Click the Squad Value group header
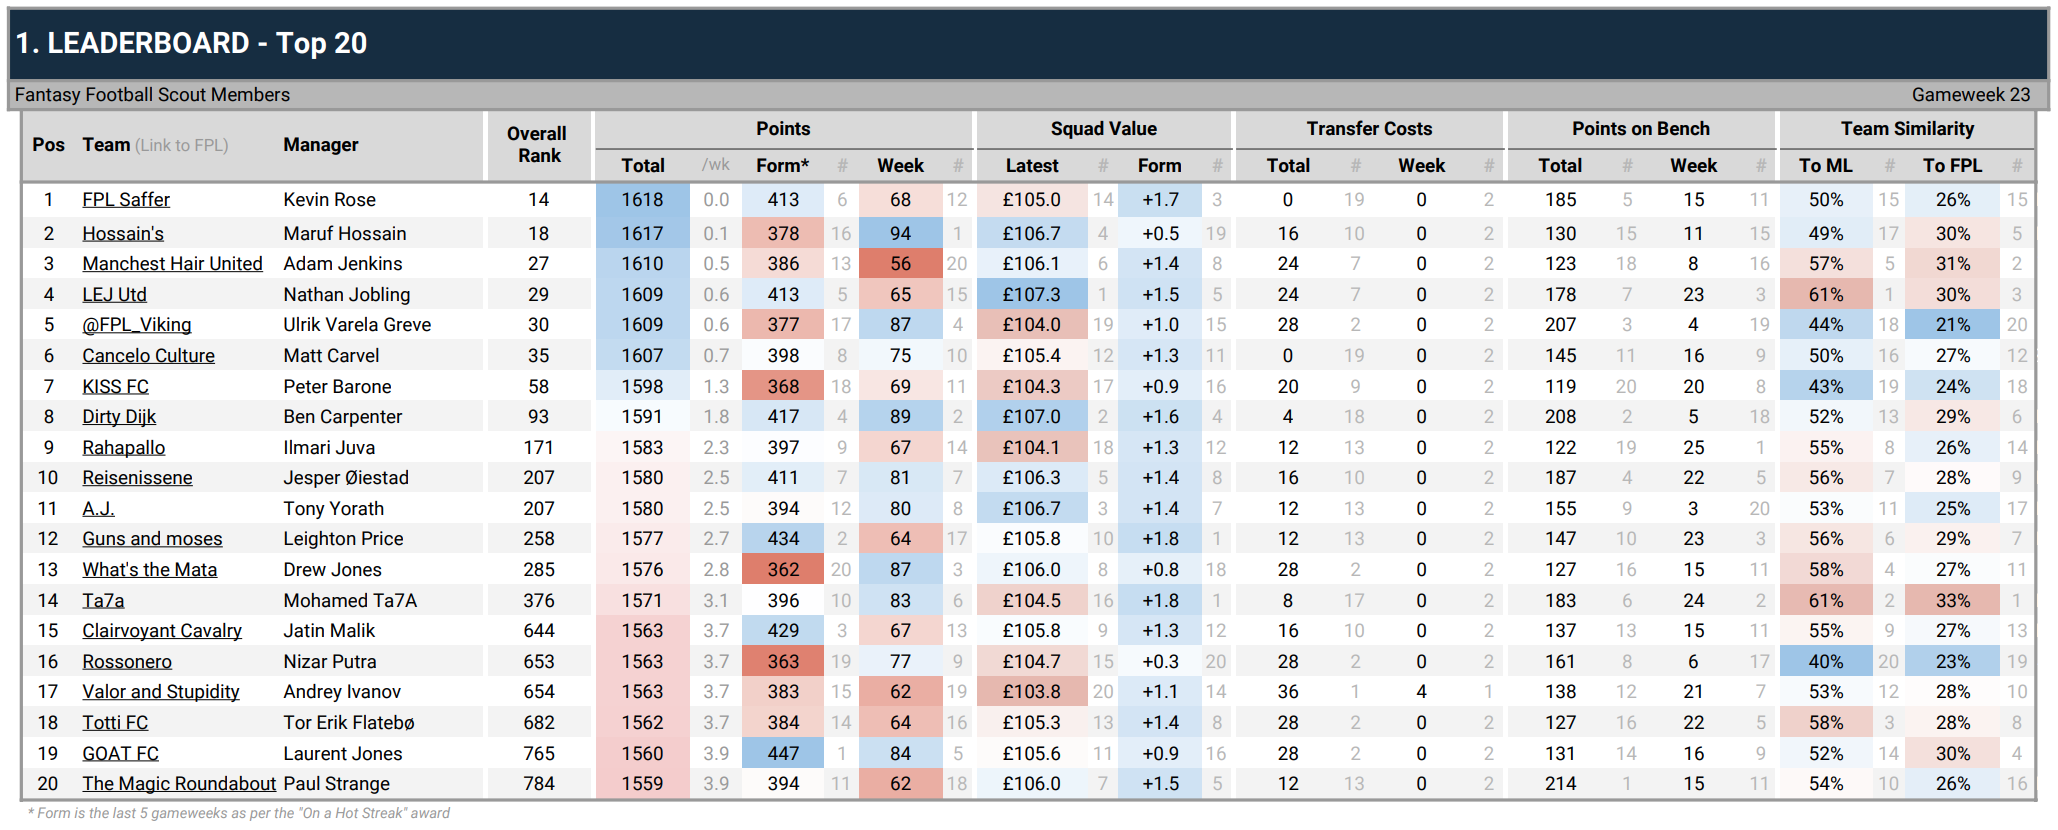This screenshot has width=2058, height=830. tap(1103, 129)
